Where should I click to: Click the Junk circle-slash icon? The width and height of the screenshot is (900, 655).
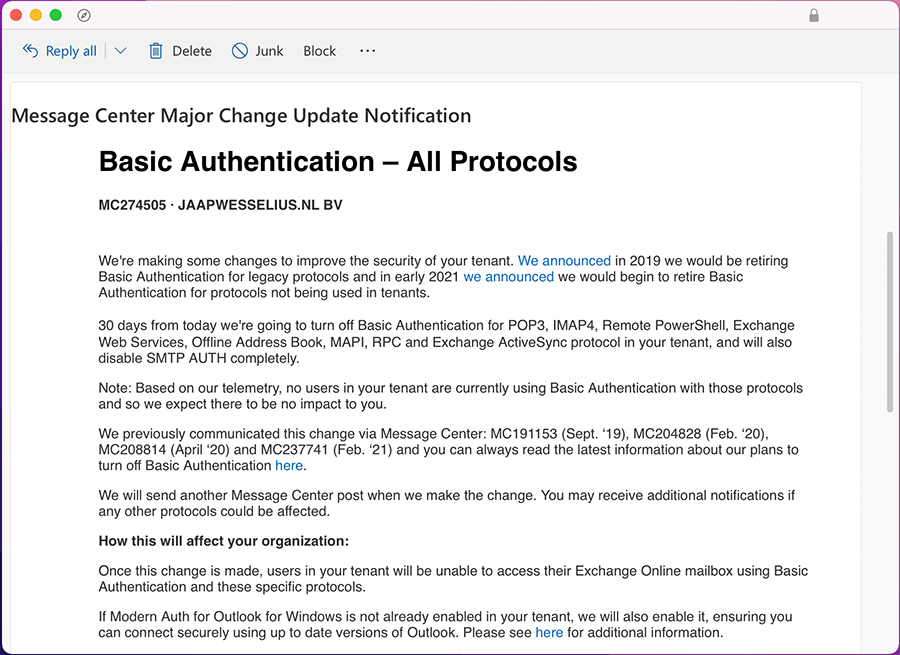239,51
